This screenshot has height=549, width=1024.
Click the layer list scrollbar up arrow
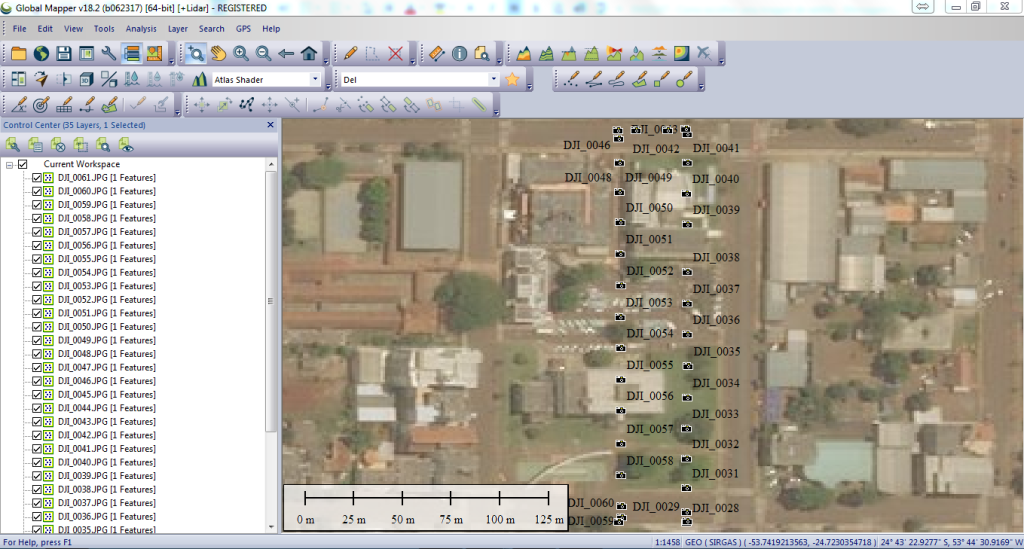coord(270,176)
